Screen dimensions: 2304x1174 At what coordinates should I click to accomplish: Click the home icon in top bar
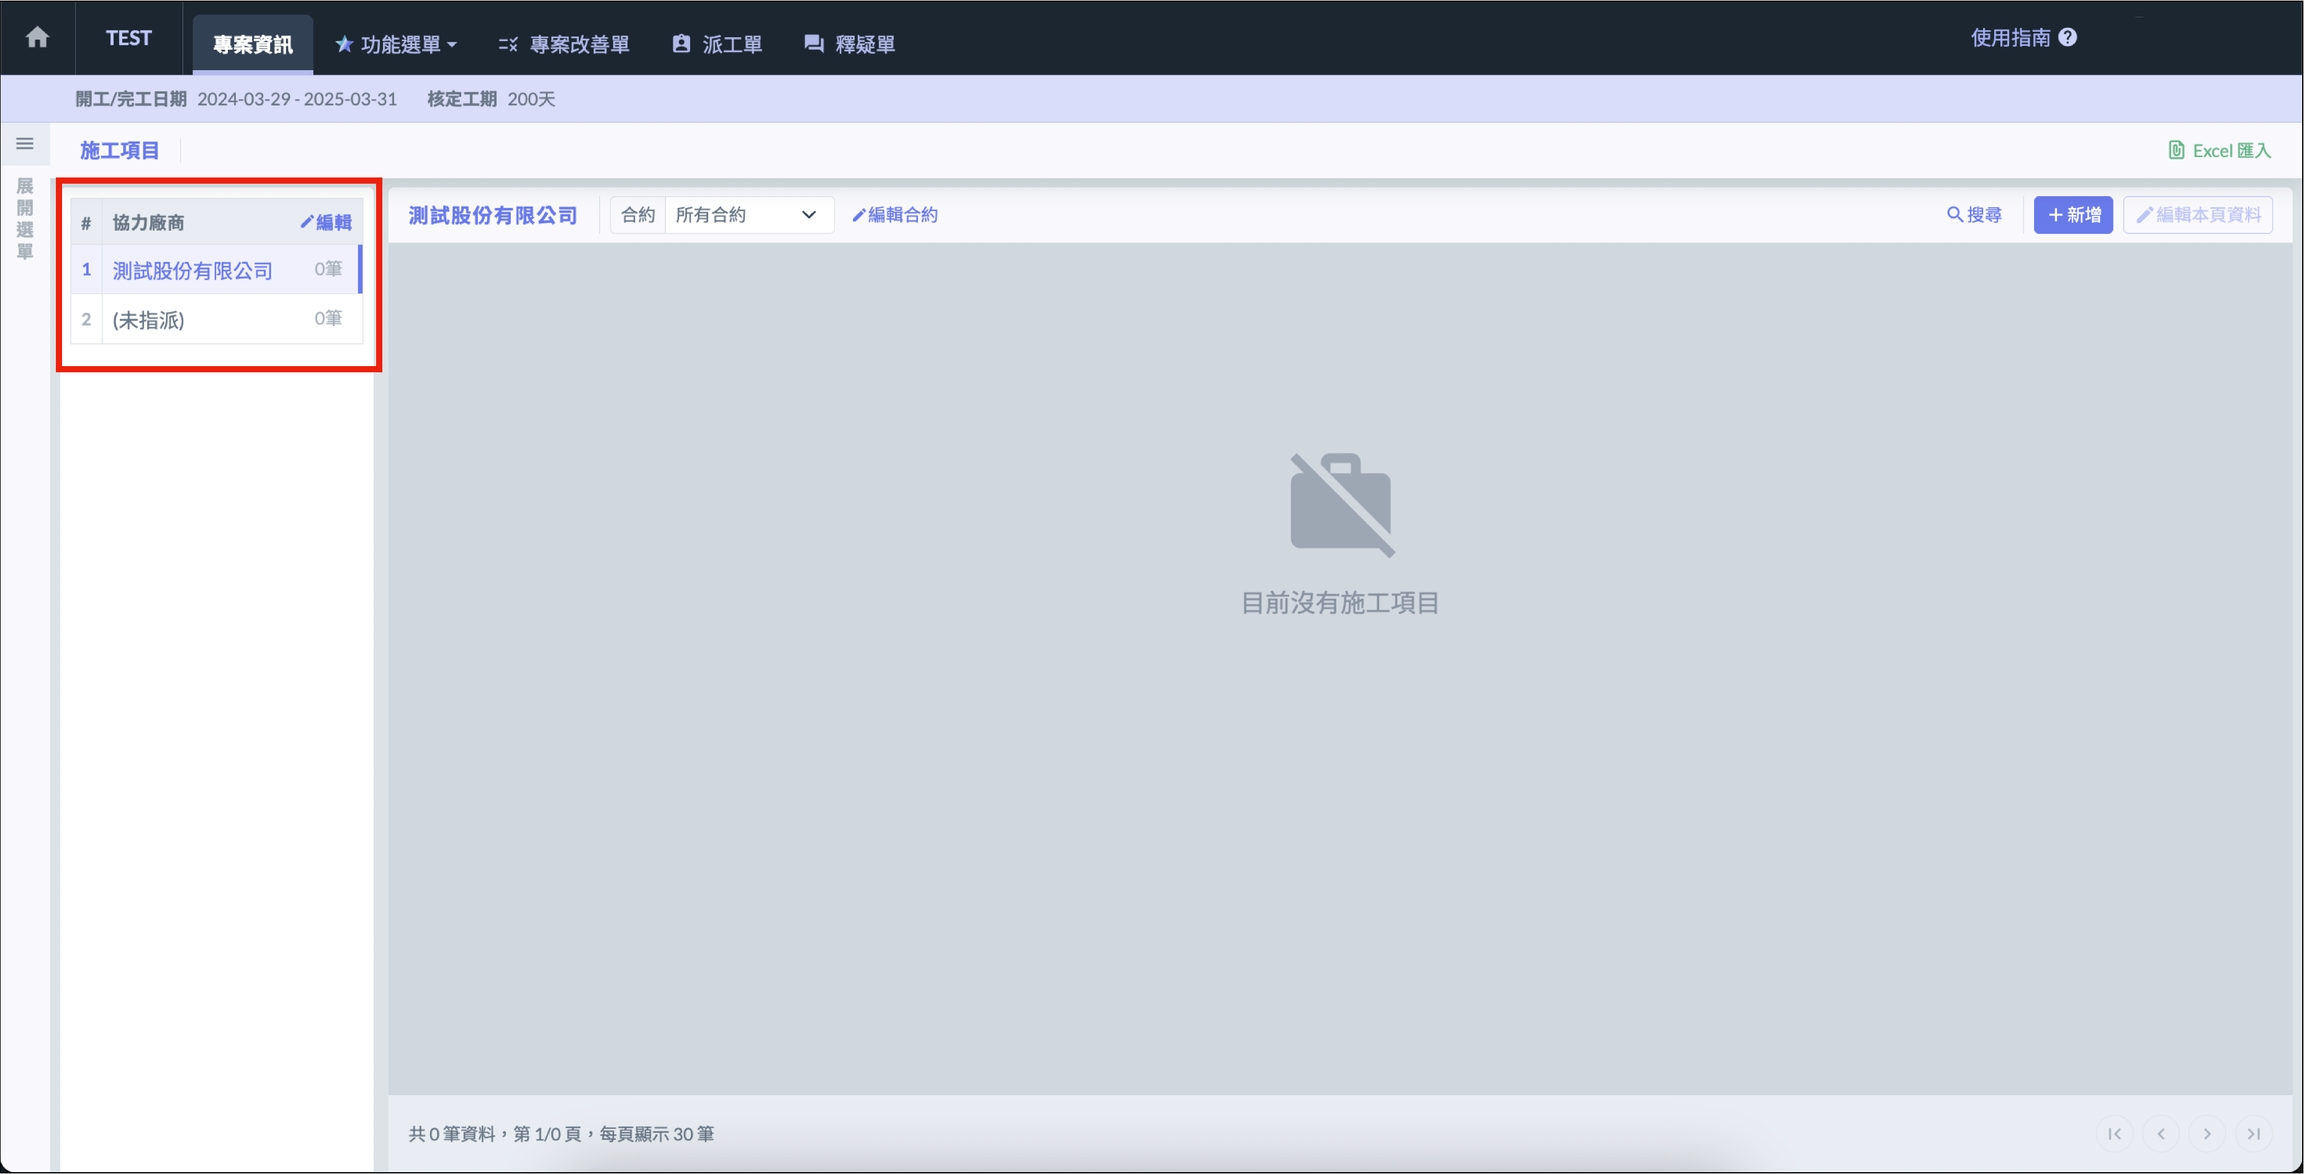coord(38,38)
